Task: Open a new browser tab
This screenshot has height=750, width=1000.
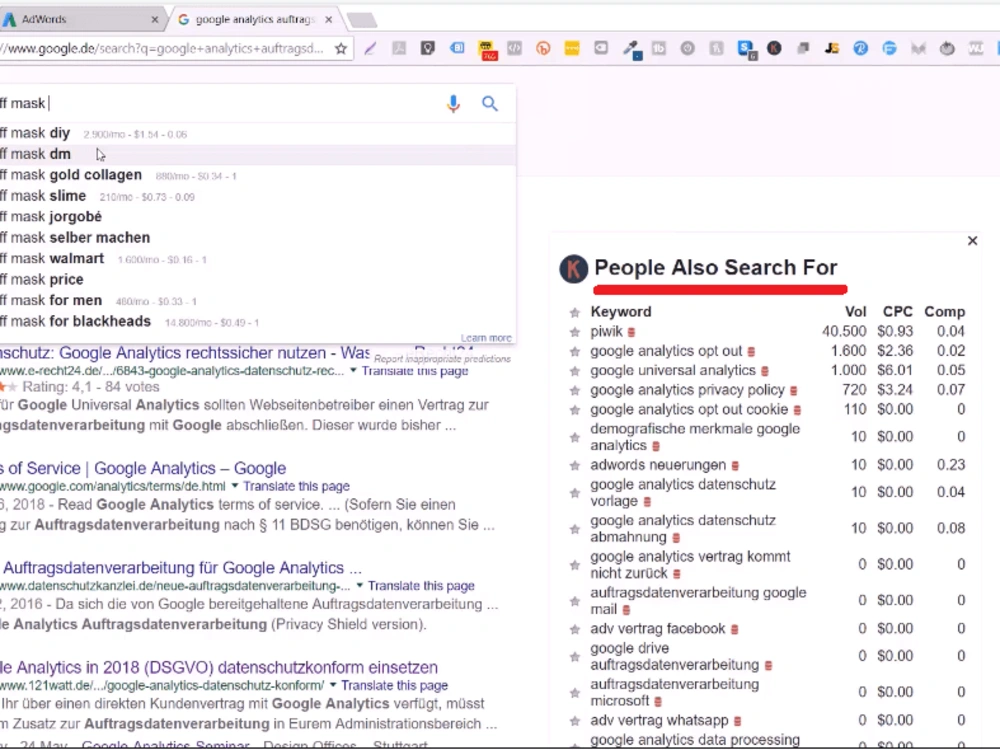Action: (x=362, y=20)
